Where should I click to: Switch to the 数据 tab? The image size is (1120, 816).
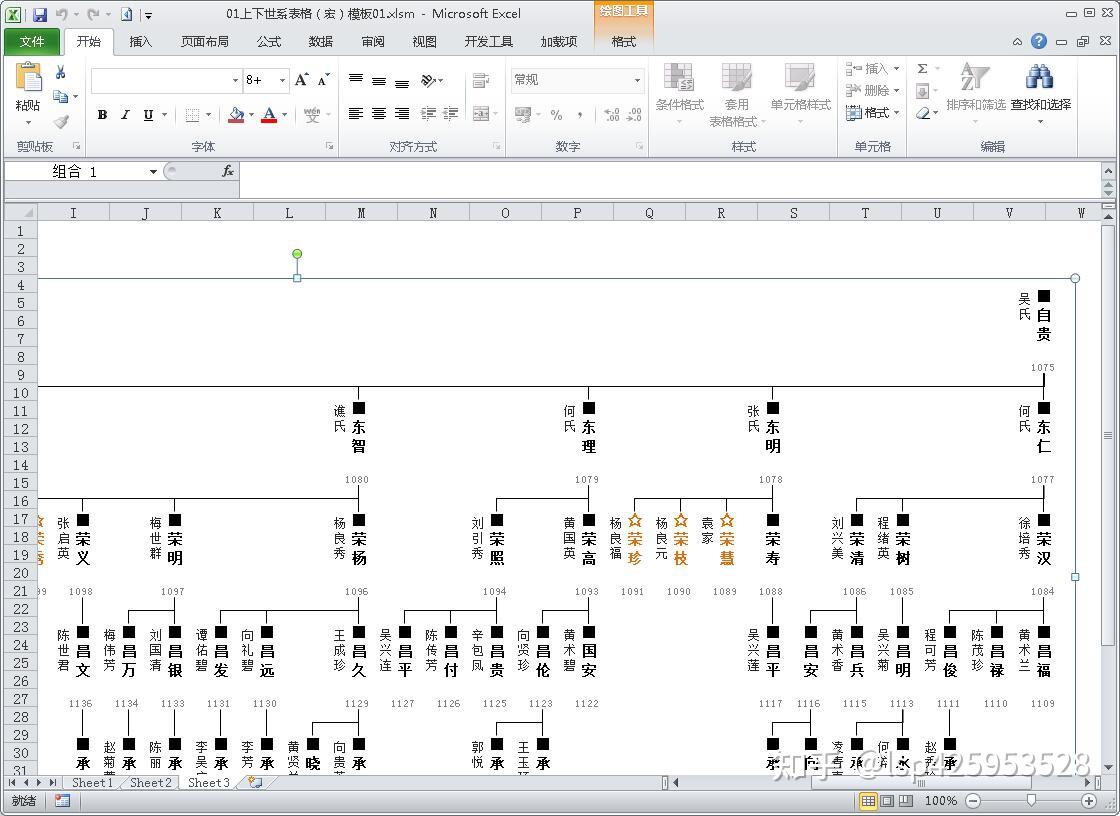coord(321,41)
